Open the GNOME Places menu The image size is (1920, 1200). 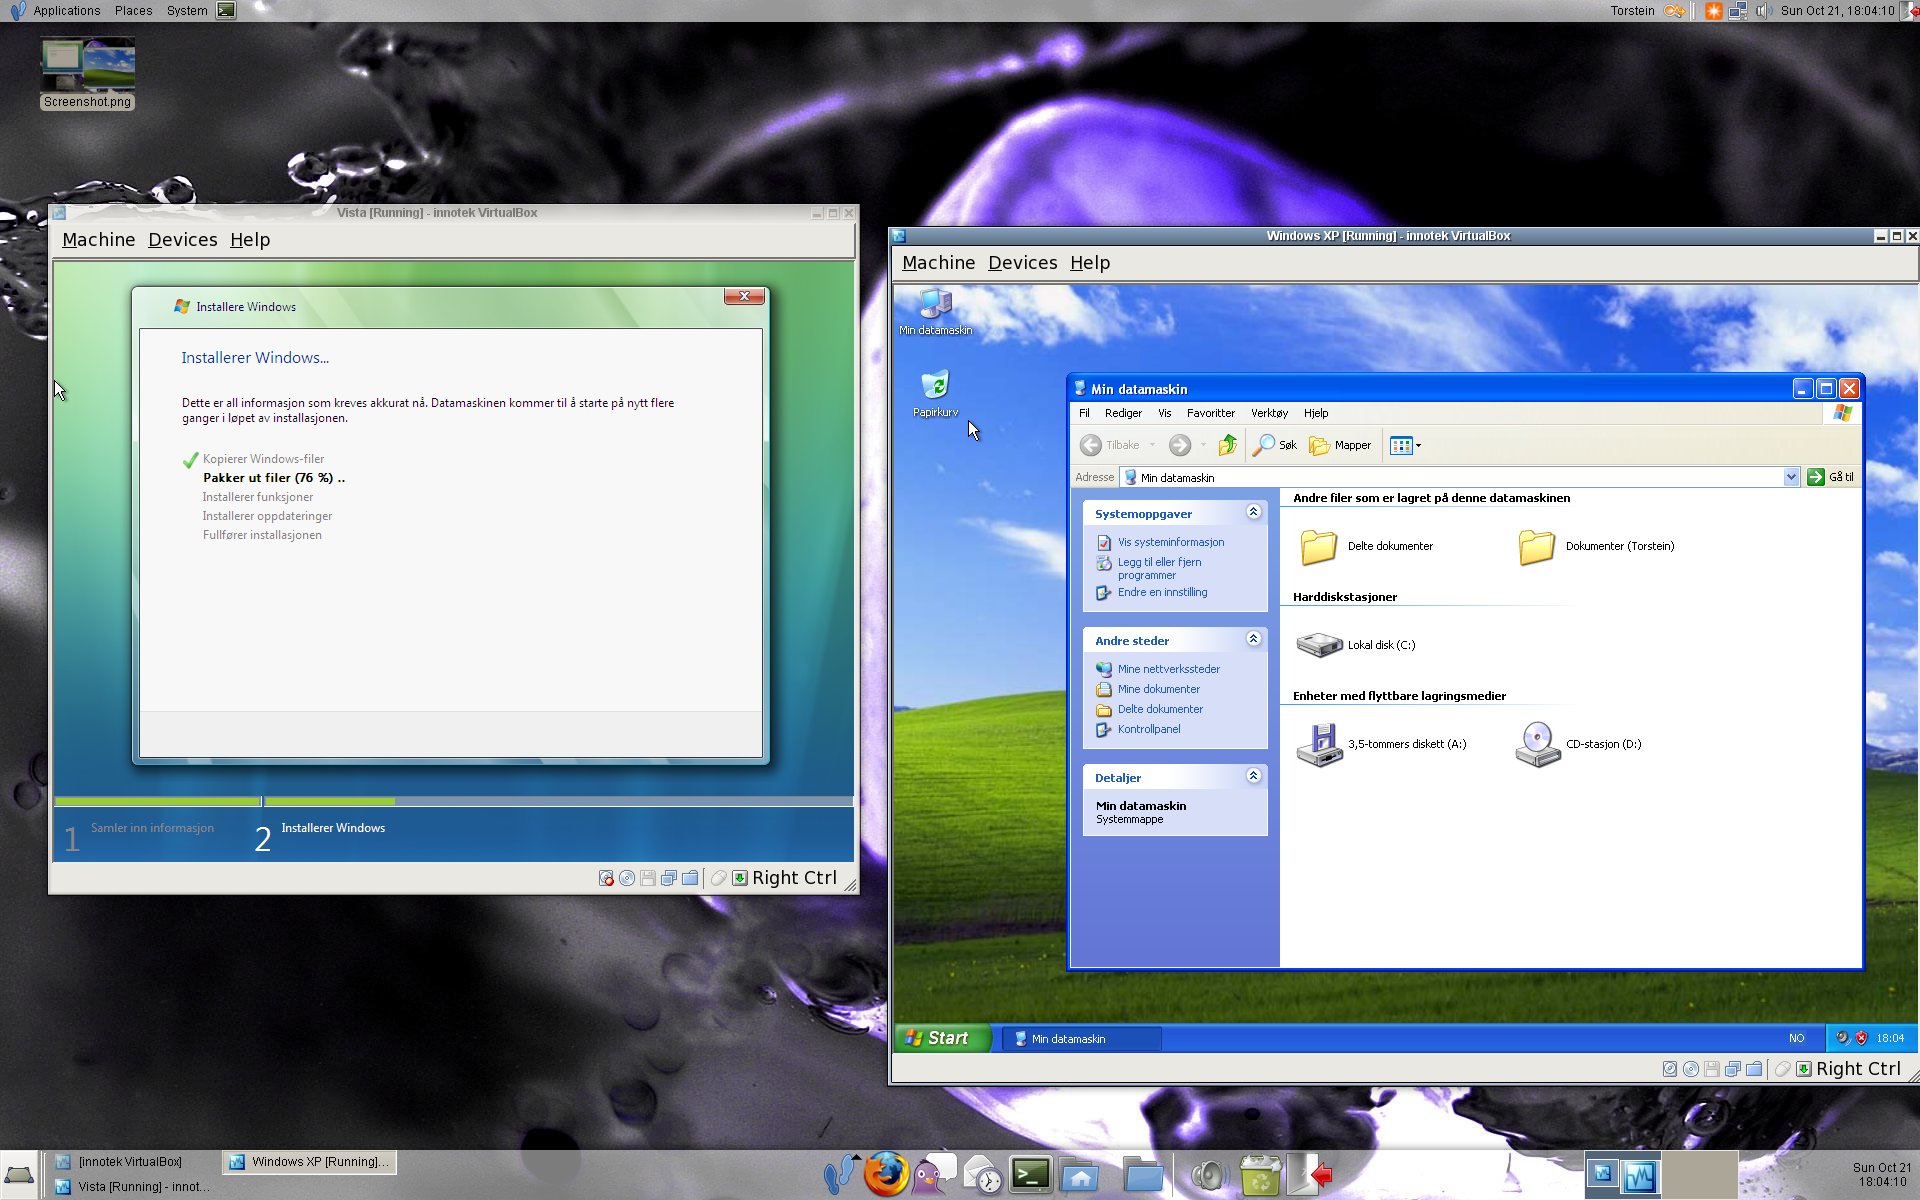(x=133, y=11)
